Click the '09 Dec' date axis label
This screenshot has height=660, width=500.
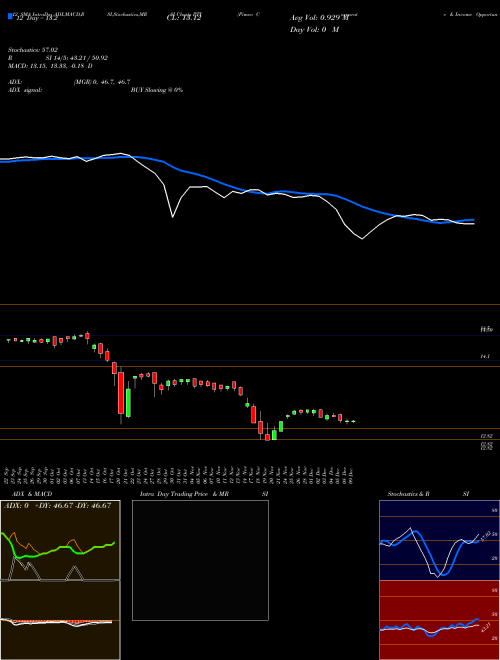click(x=351, y=476)
